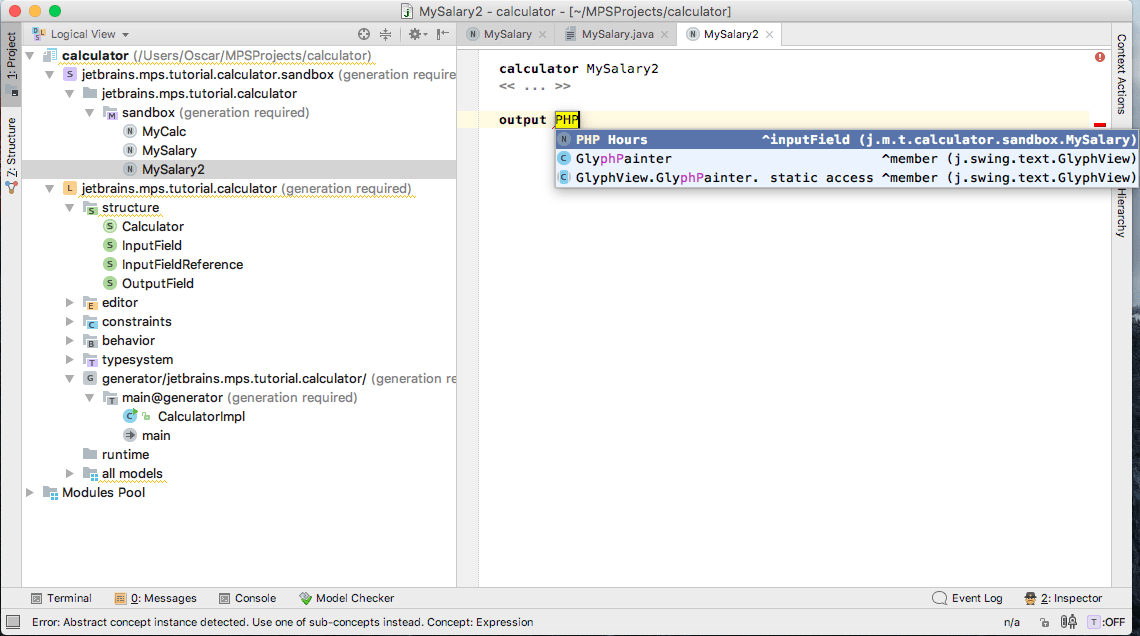
Task: Choose PHP Hours completion suggestion
Action: [846, 140]
